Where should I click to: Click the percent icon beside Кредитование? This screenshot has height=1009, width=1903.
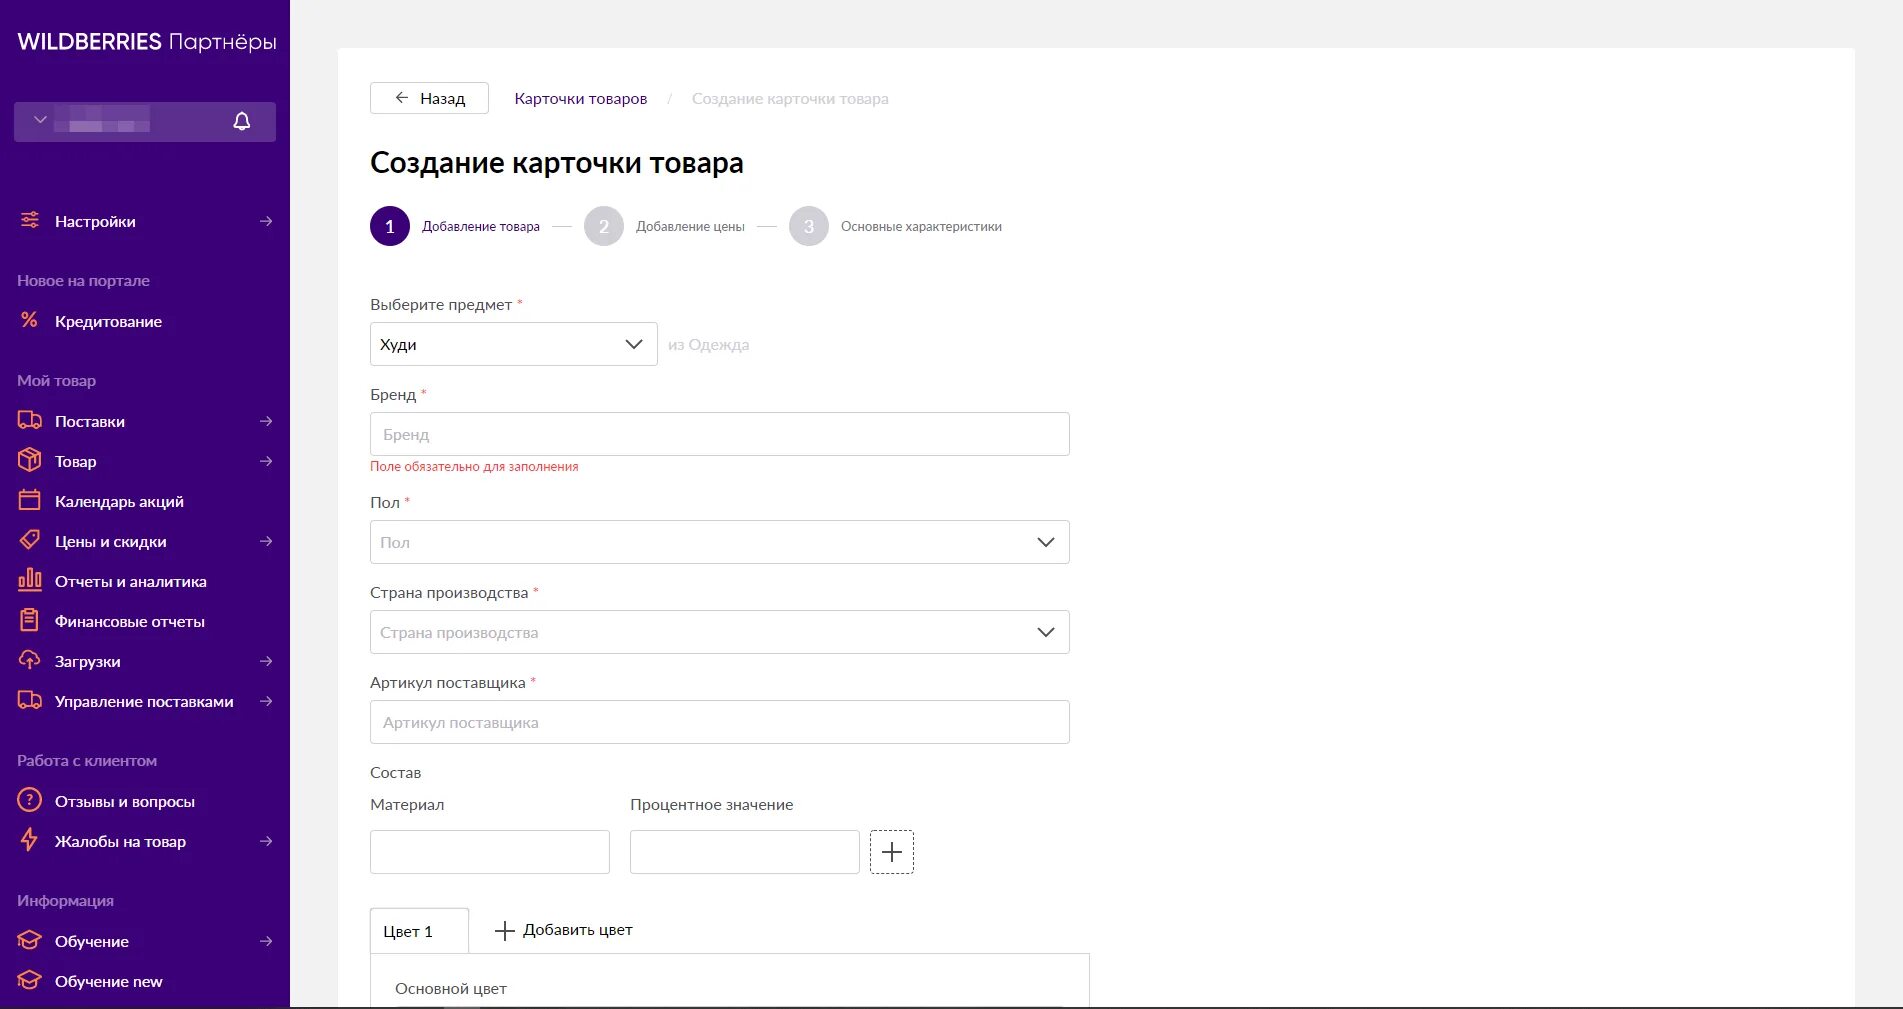[30, 320]
